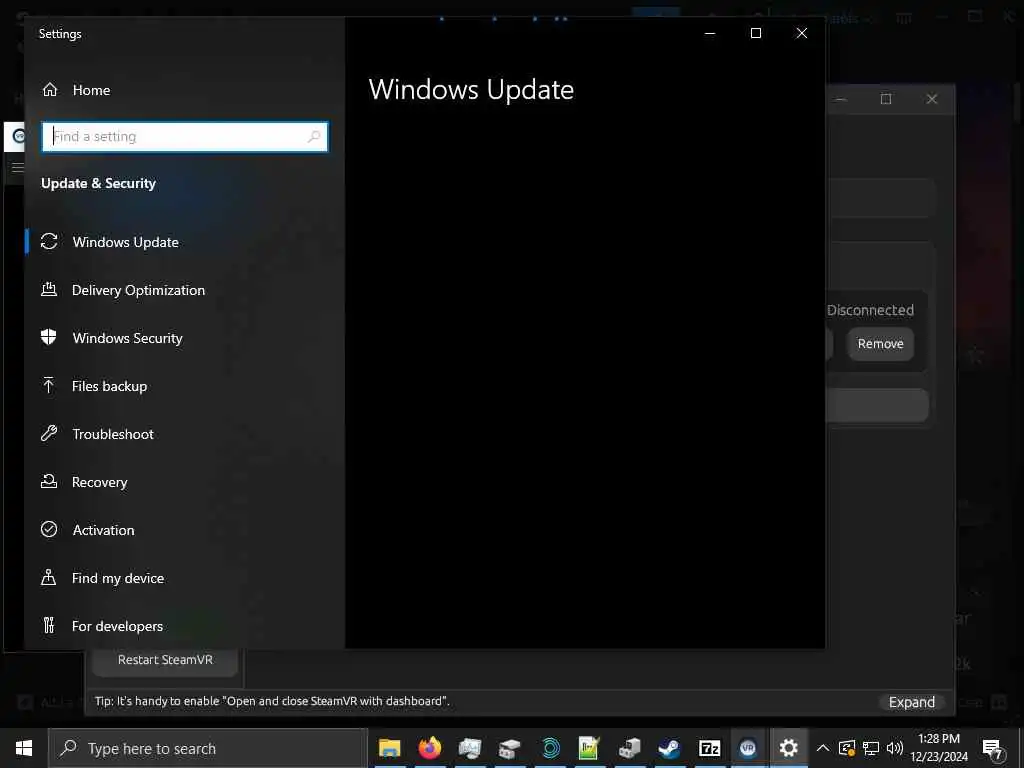
Task: Focus the Find a setting search box
Action: [184, 136]
